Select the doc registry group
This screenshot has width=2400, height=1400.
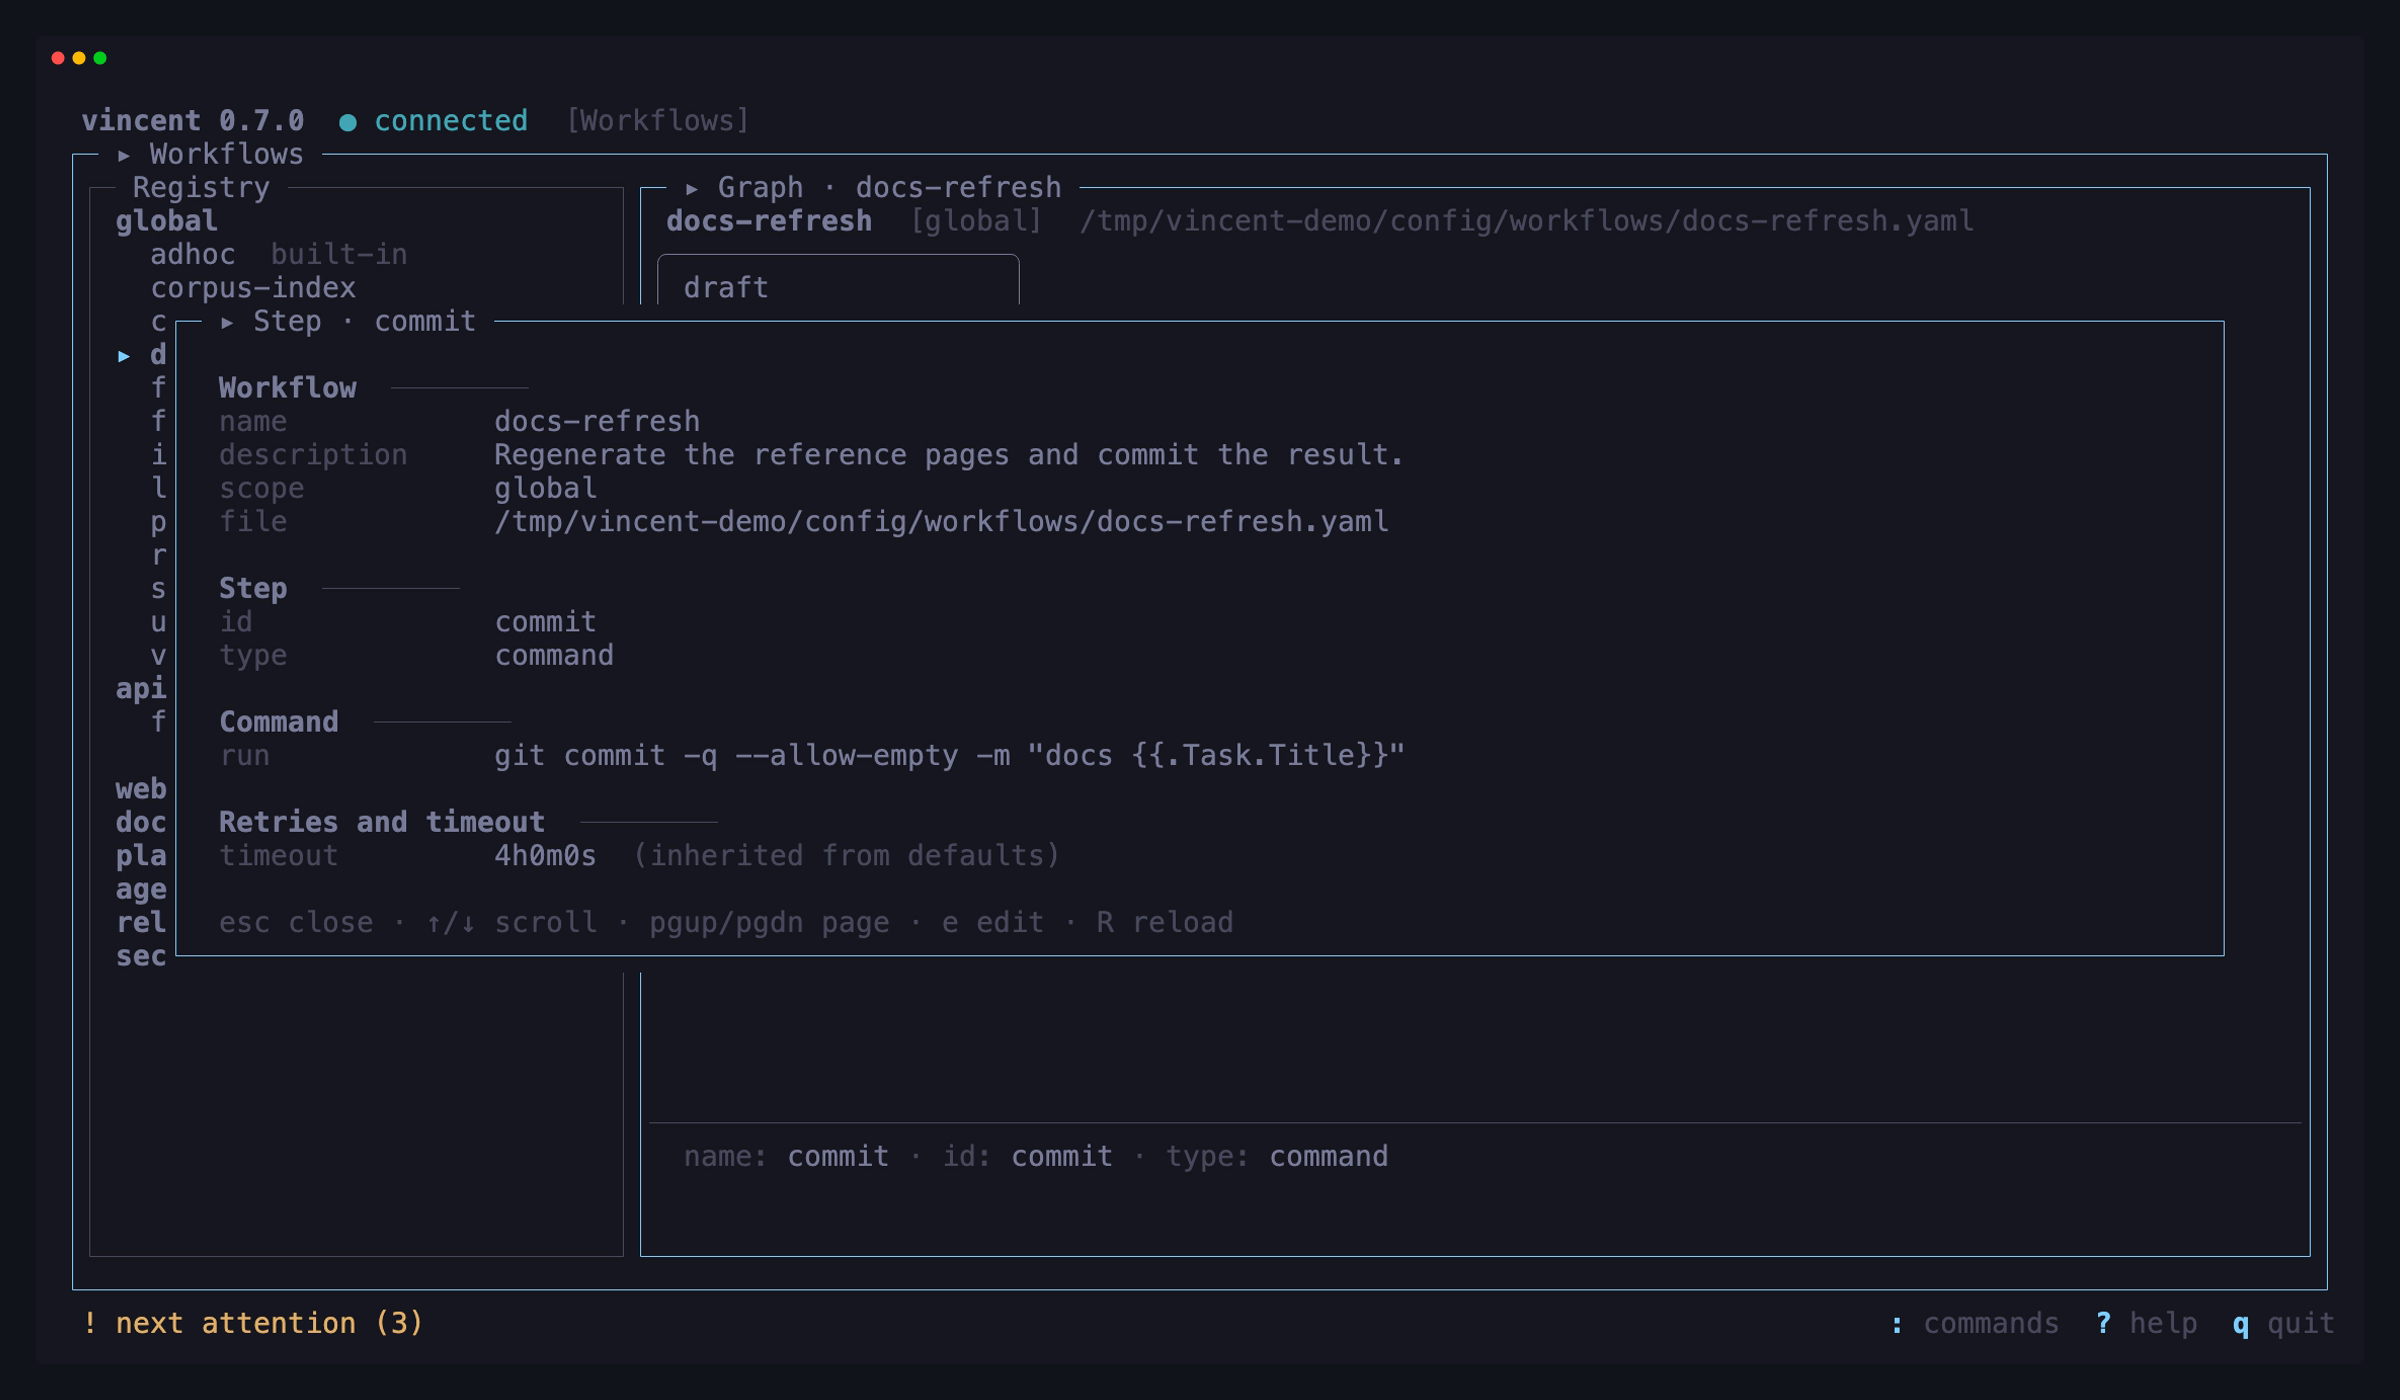(141, 823)
